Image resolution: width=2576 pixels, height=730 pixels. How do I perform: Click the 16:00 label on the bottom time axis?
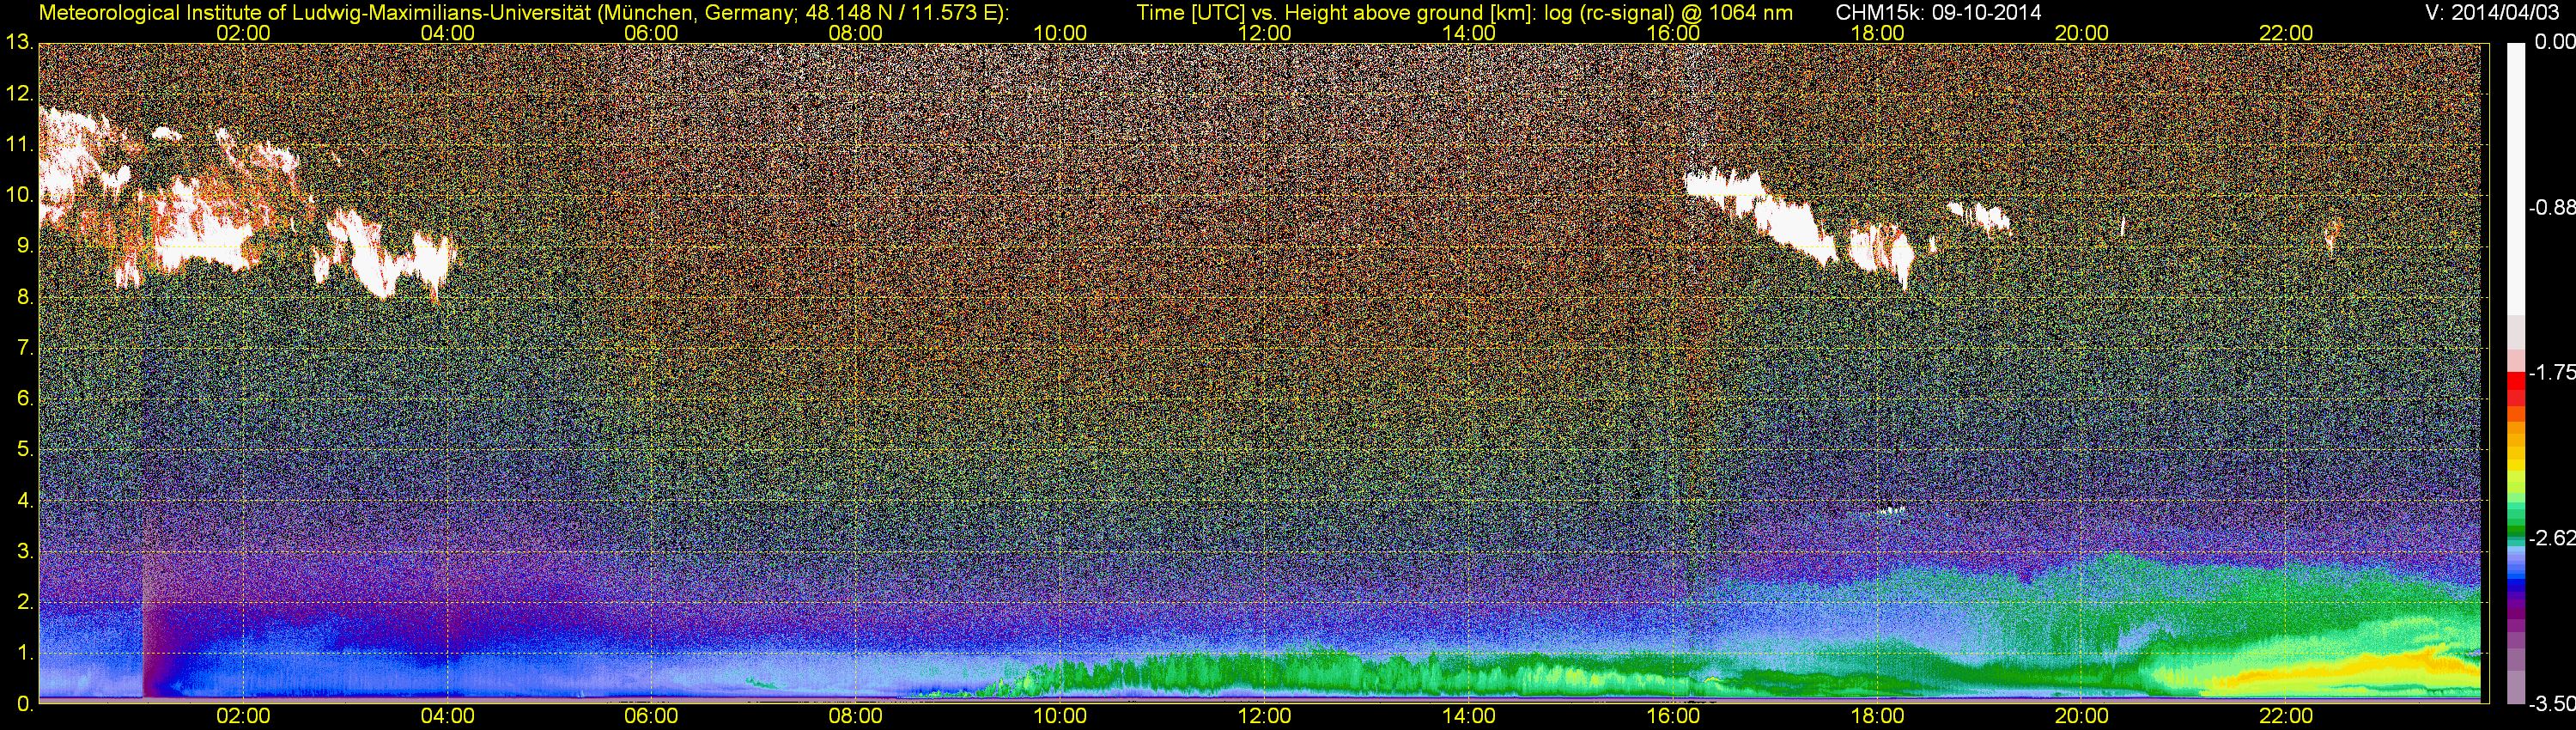(x=1673, y=716)
